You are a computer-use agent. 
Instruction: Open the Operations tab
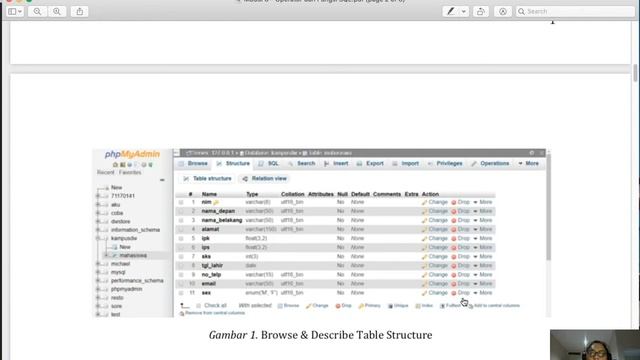coord(490,163)
